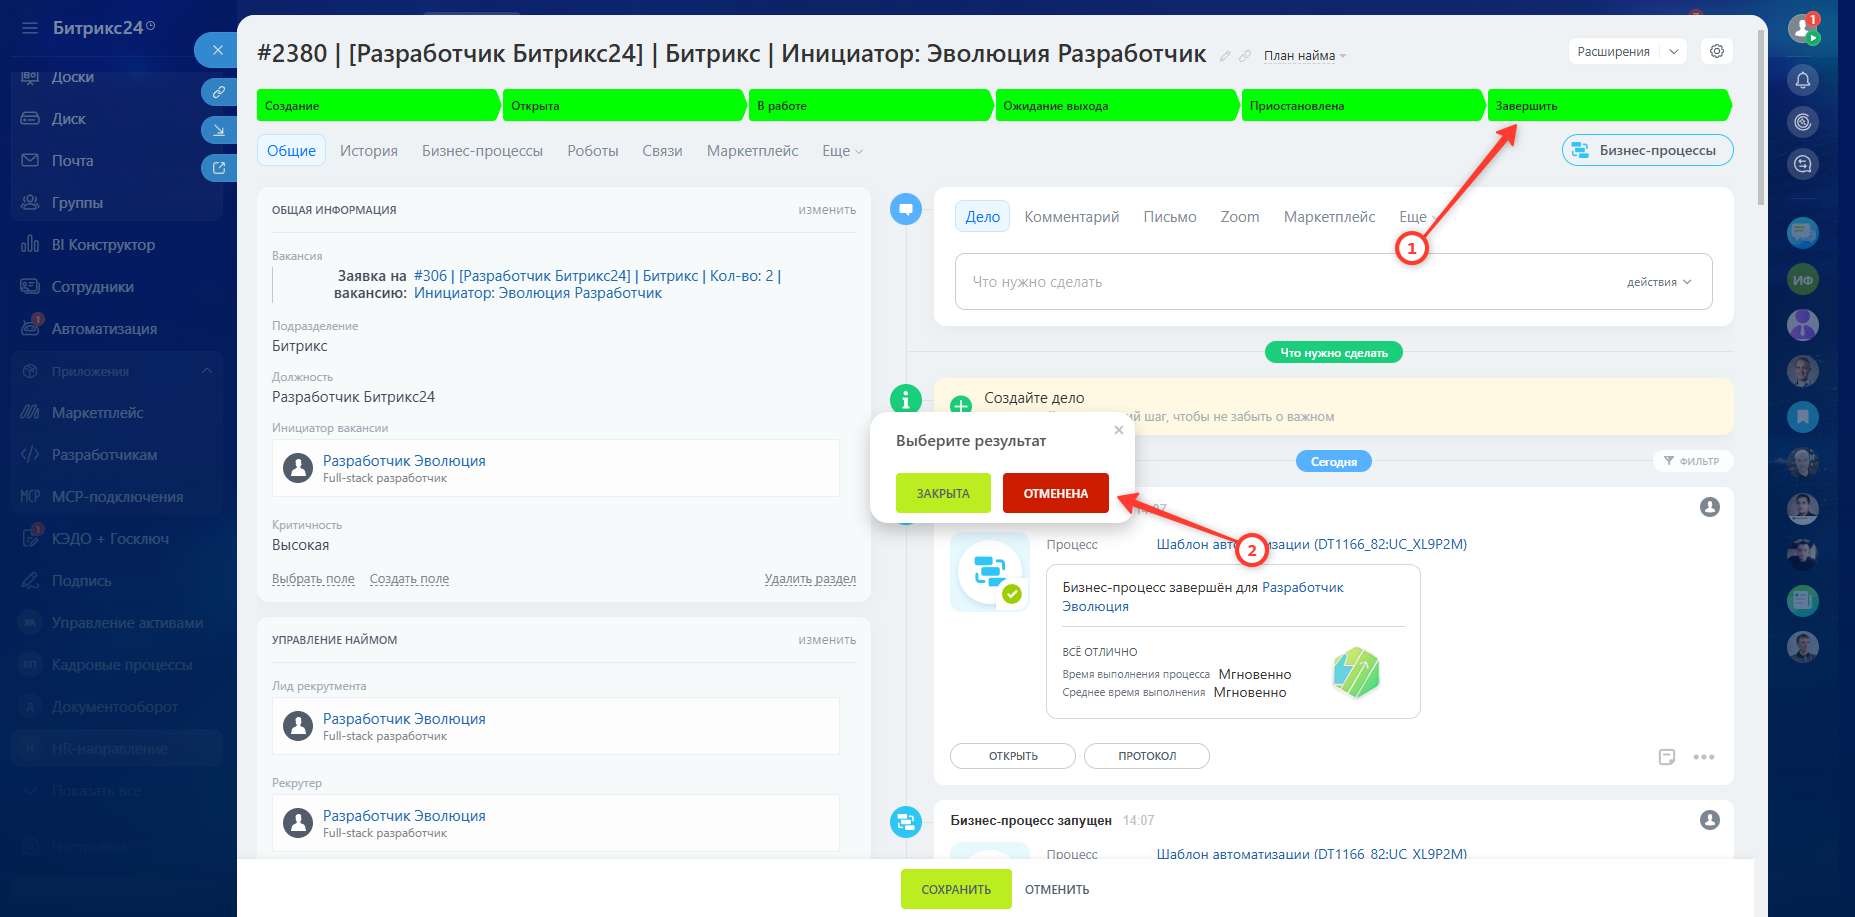1855x917 pixels.
Task: Open the Фильтр control in the timeline
Action: click(1692, 461)
